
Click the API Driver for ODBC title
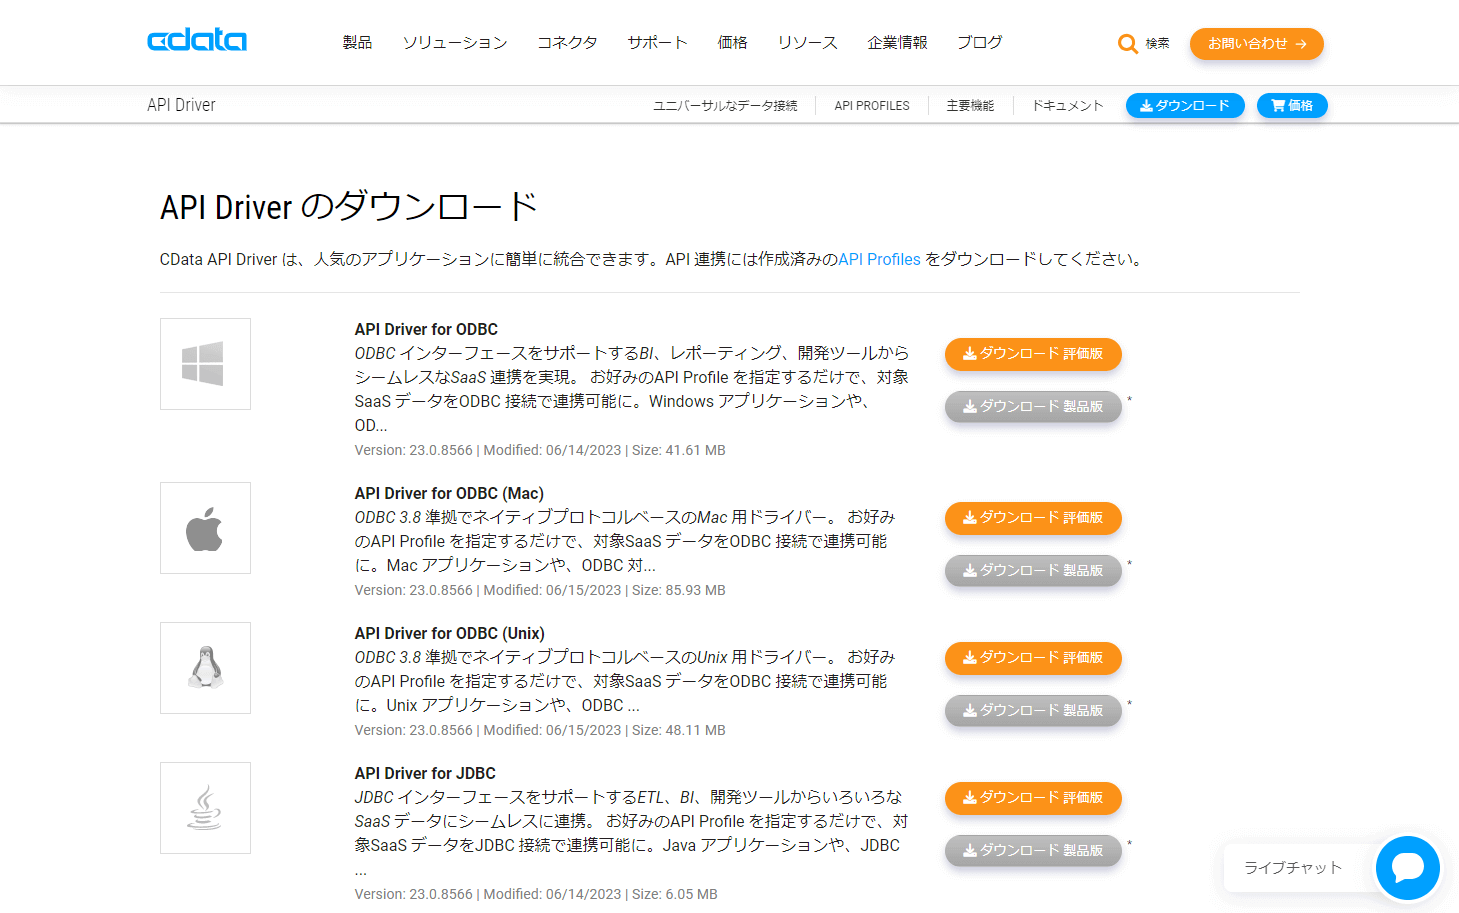click(426, 330)
